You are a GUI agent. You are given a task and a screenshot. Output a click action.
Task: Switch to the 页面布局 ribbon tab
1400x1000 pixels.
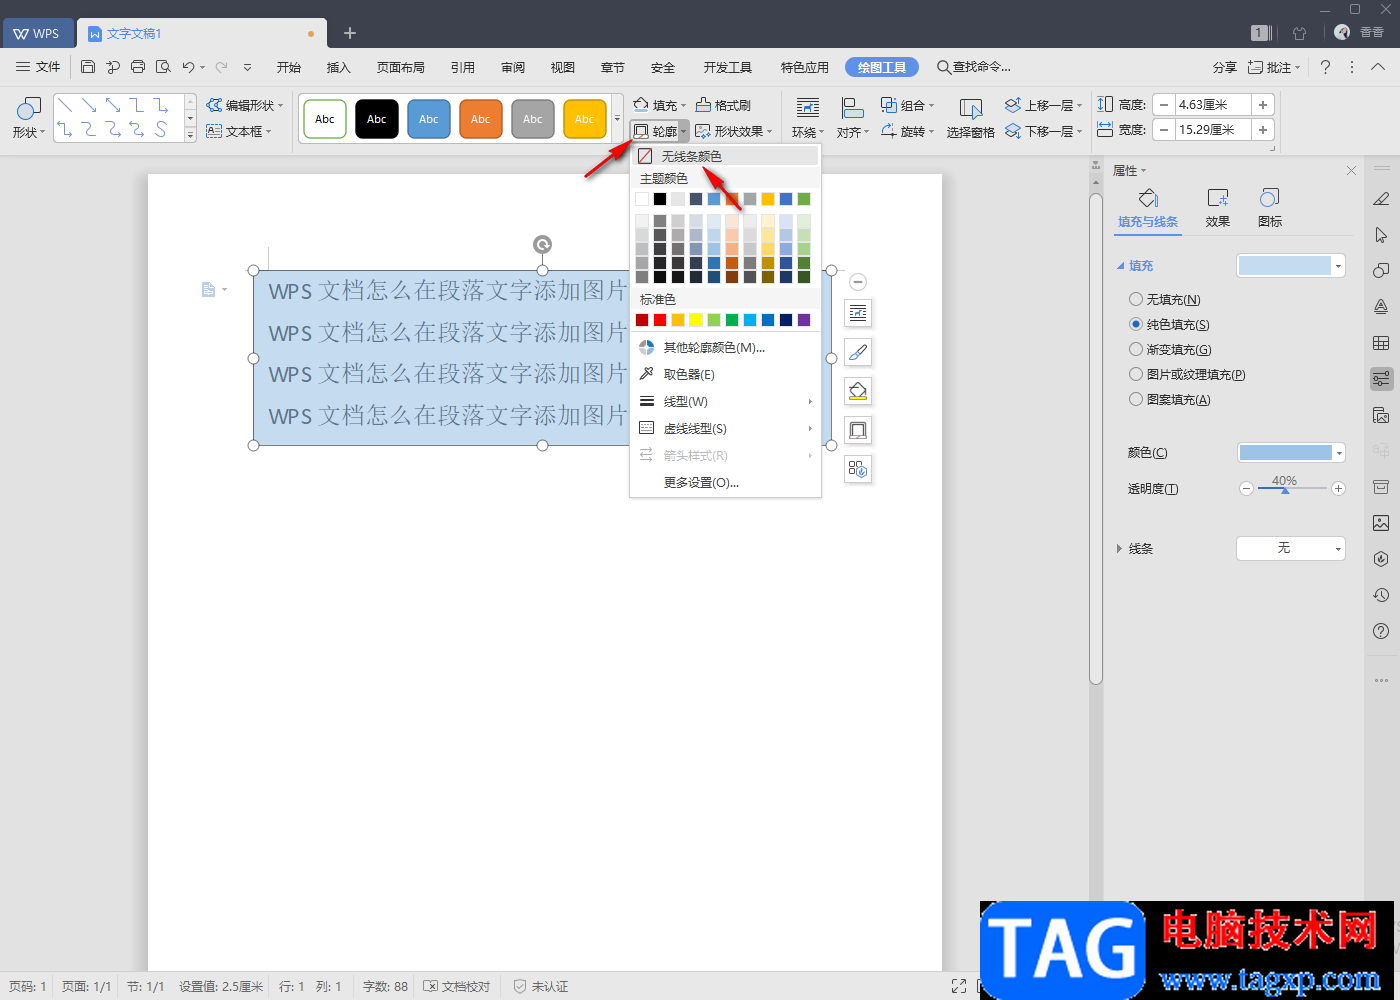coord(401,67)
